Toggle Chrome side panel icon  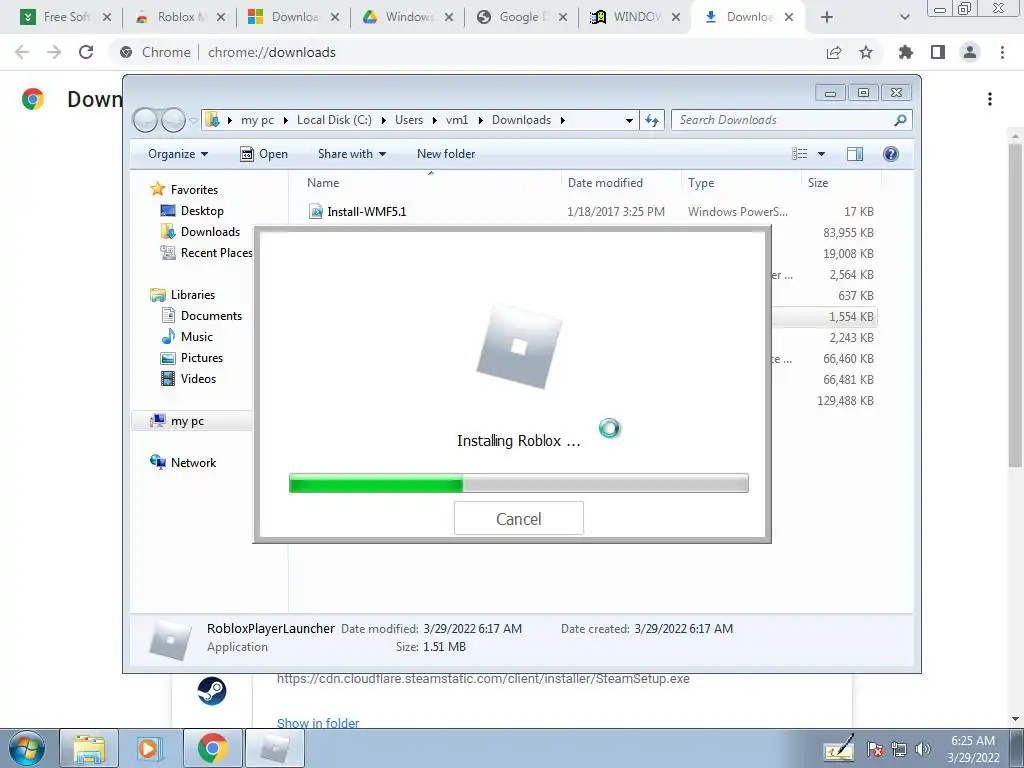938,52
